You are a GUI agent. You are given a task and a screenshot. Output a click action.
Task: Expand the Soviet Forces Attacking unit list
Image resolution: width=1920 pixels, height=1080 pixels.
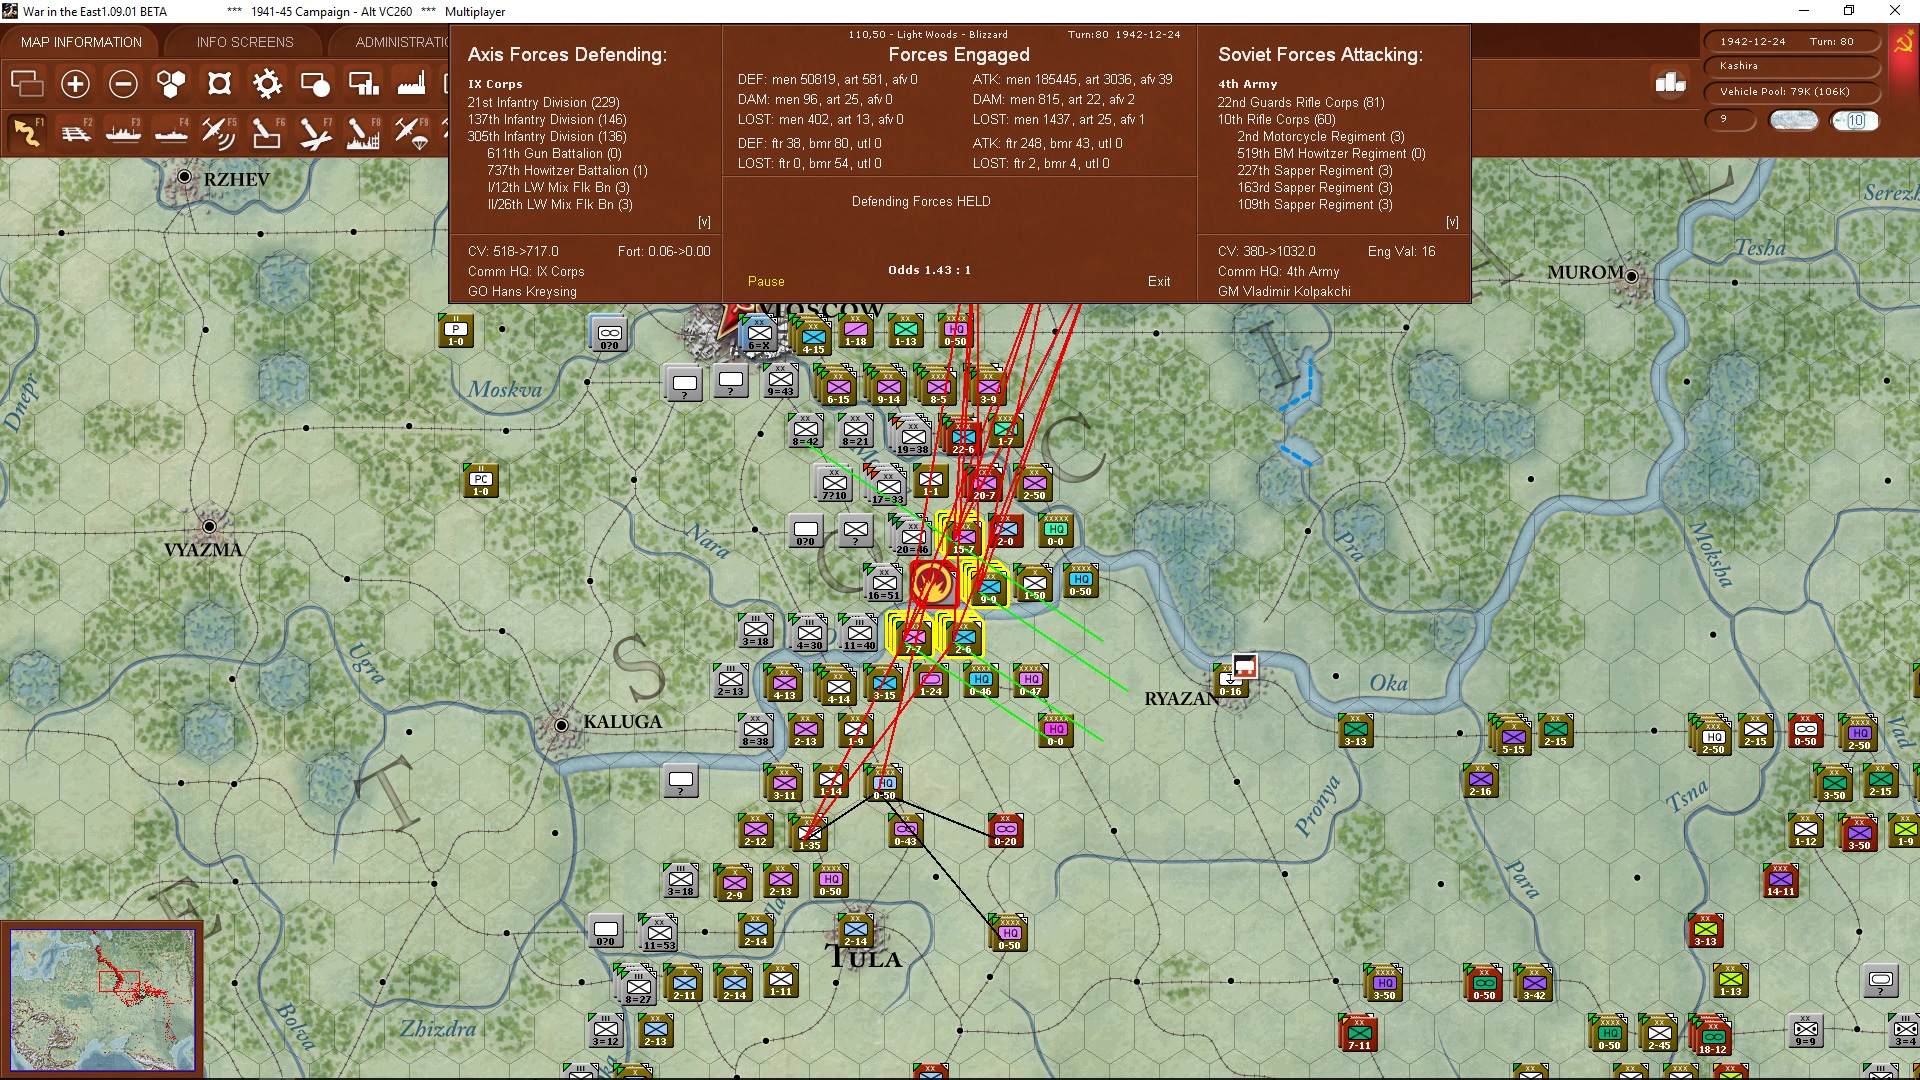click(1452, 221)
